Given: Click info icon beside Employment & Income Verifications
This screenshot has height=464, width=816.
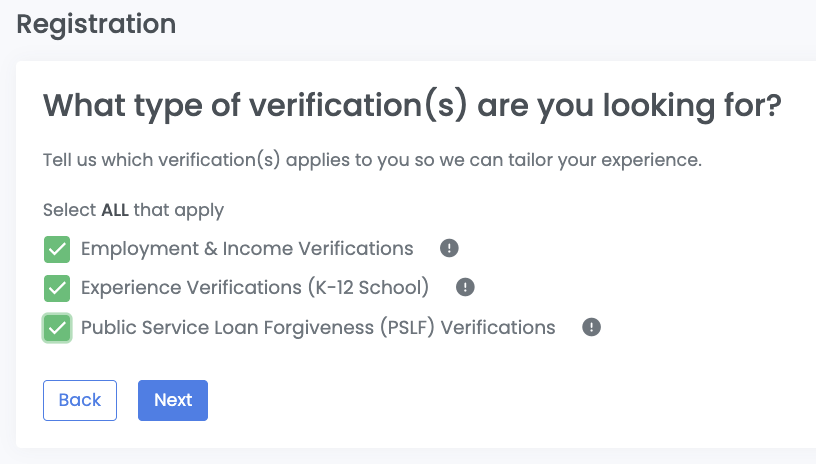Looking at the screenshot, I should (x=450, y=248).
